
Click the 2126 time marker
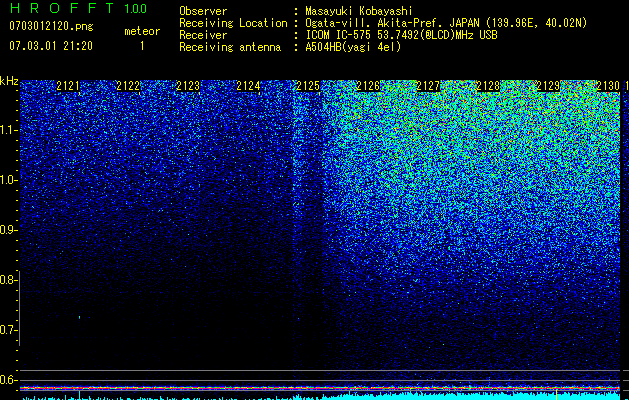tap(368, 86)
